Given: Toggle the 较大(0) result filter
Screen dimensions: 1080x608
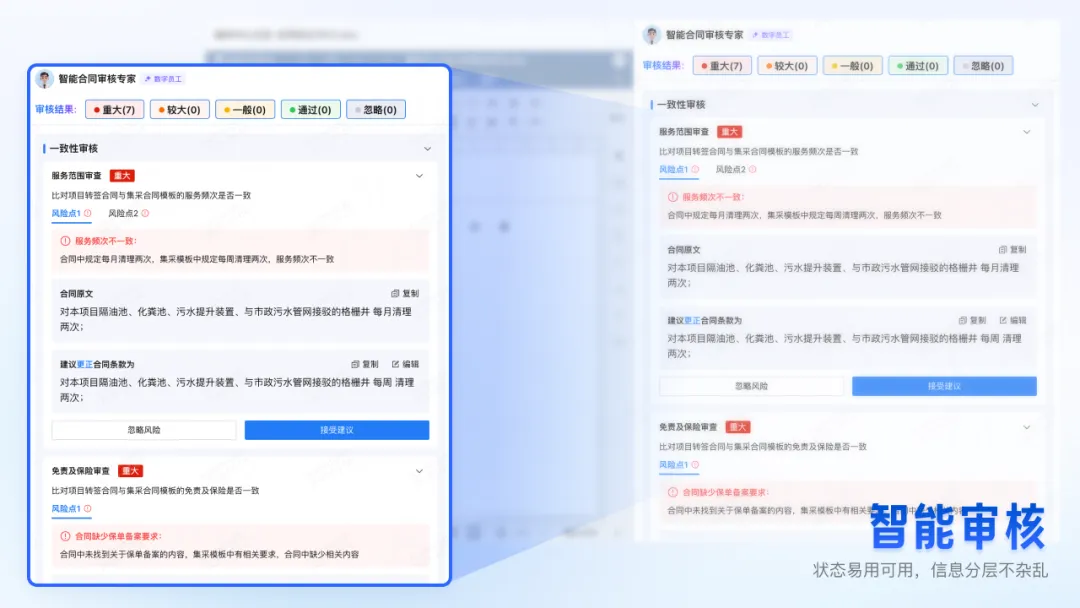Looking at the screenshot, I should point(179,109).
